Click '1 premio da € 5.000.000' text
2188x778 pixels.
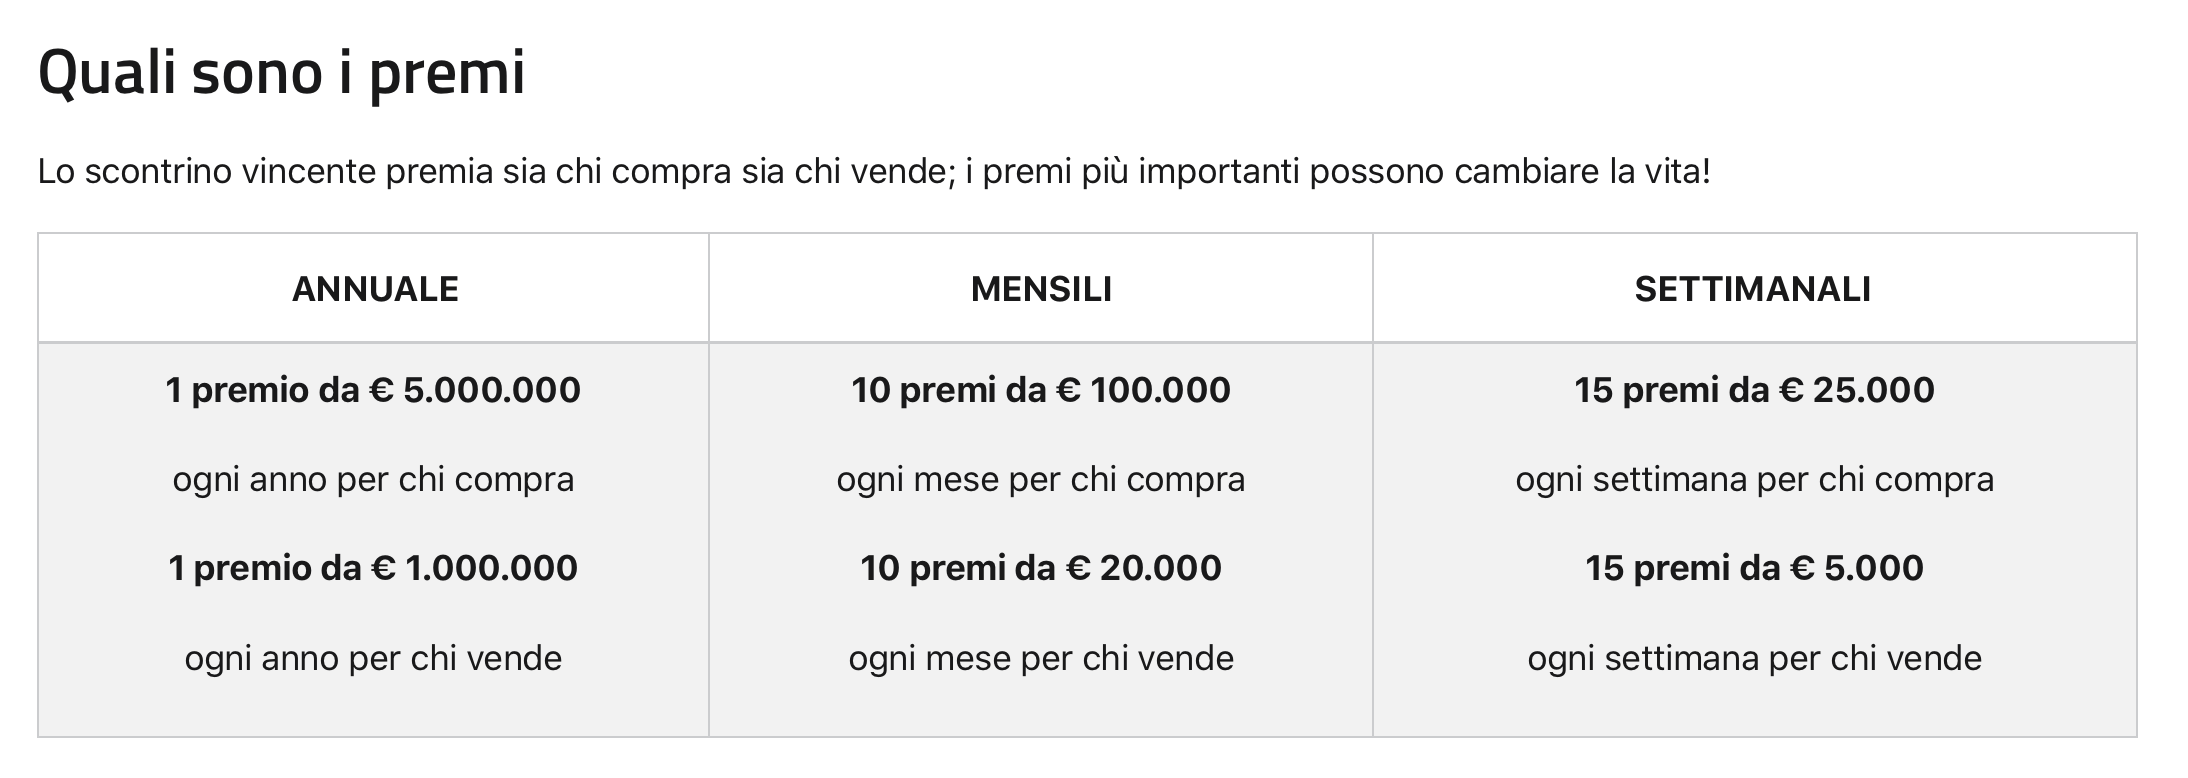click(373, 390)
